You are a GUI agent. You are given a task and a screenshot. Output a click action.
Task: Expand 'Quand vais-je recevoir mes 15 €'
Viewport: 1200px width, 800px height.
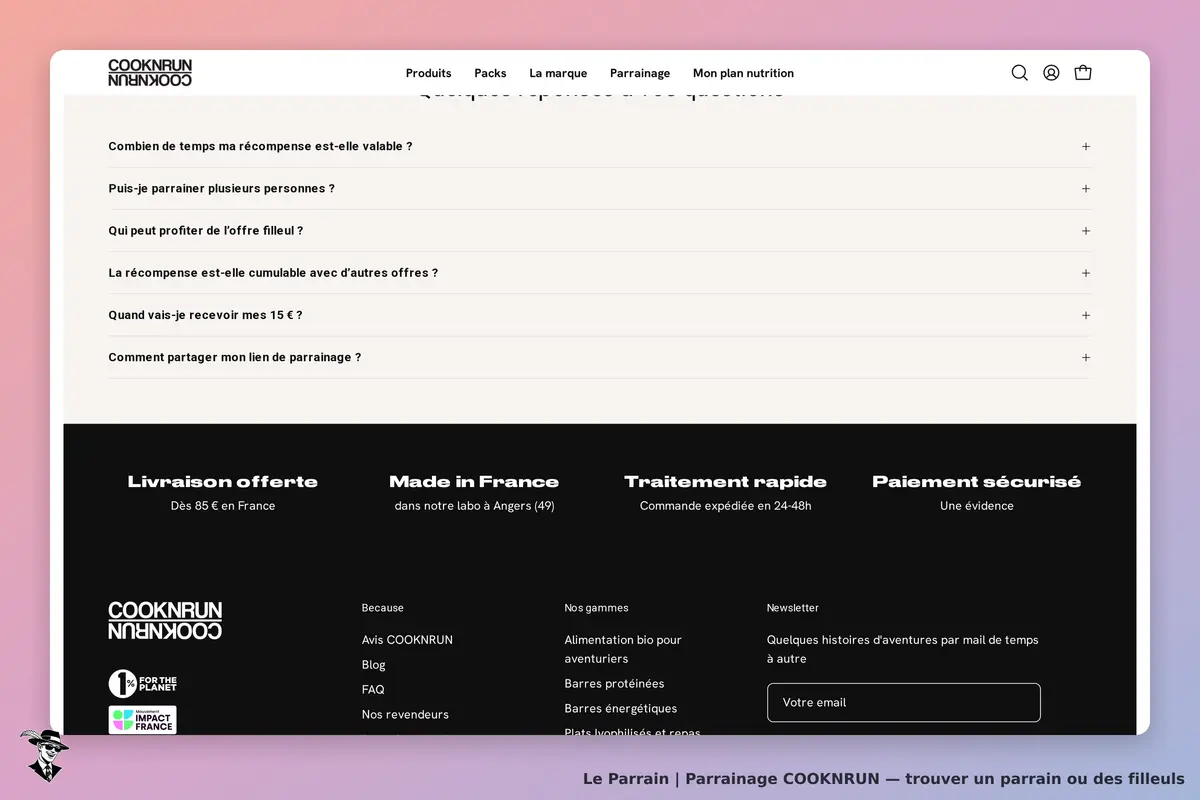tap(599, 315)
